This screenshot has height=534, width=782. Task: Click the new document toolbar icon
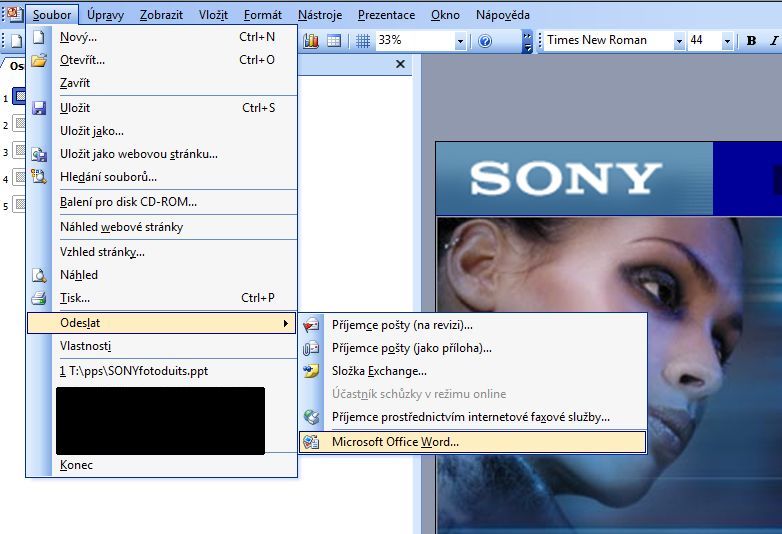click(16, 41)
